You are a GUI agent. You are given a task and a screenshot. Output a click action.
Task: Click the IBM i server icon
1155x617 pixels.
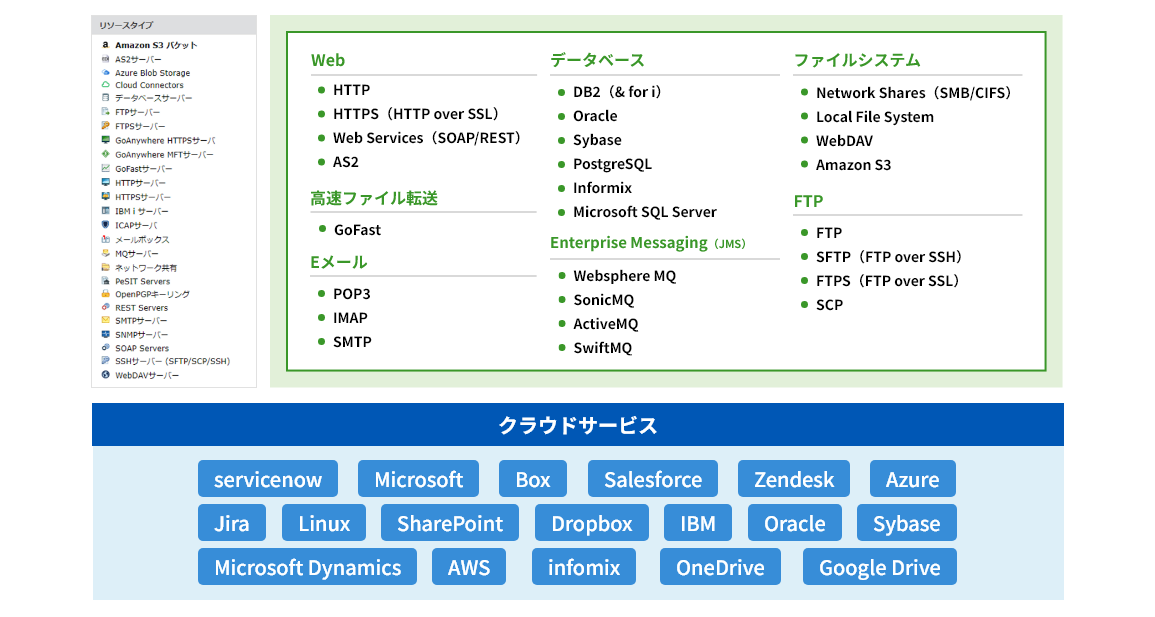tap(105, 211)
